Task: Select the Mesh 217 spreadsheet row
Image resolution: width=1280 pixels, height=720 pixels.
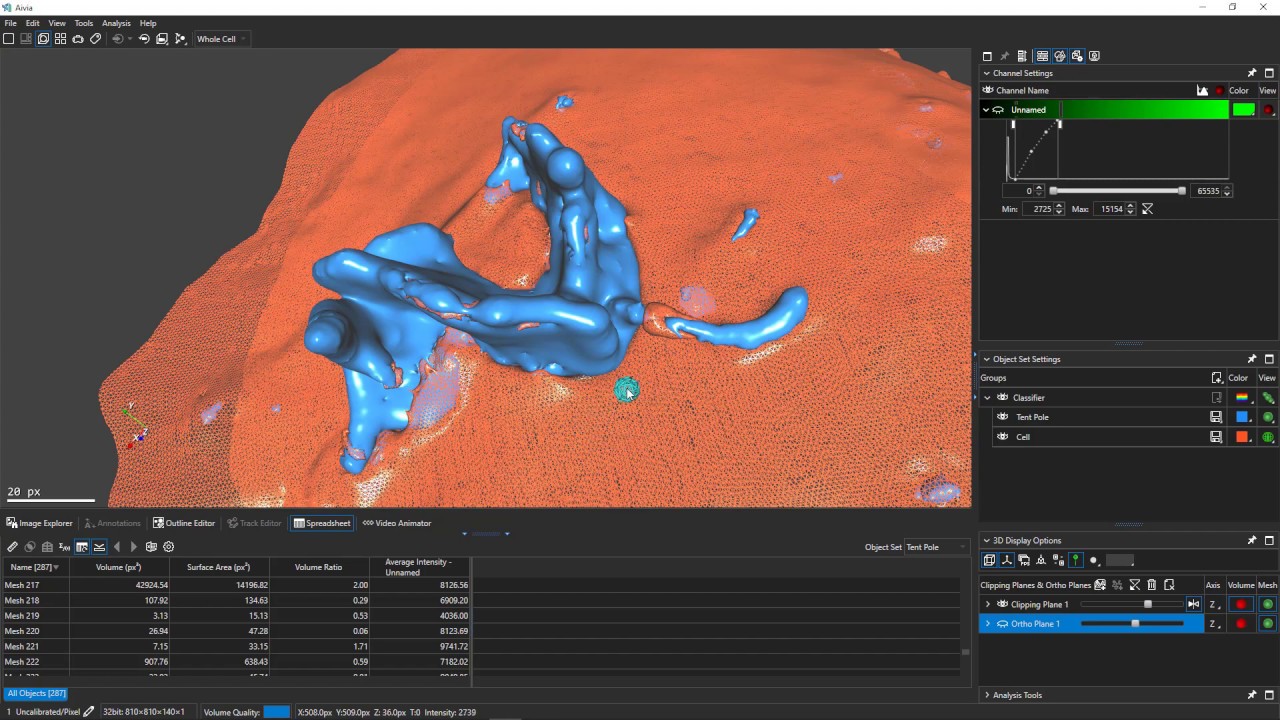Action: tap(236, 585)
